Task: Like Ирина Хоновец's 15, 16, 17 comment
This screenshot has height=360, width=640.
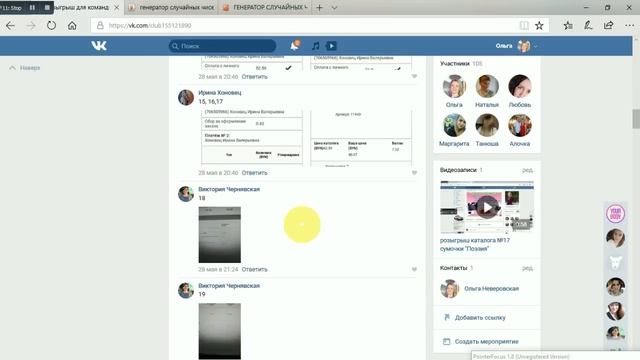Action: (414, 173)
